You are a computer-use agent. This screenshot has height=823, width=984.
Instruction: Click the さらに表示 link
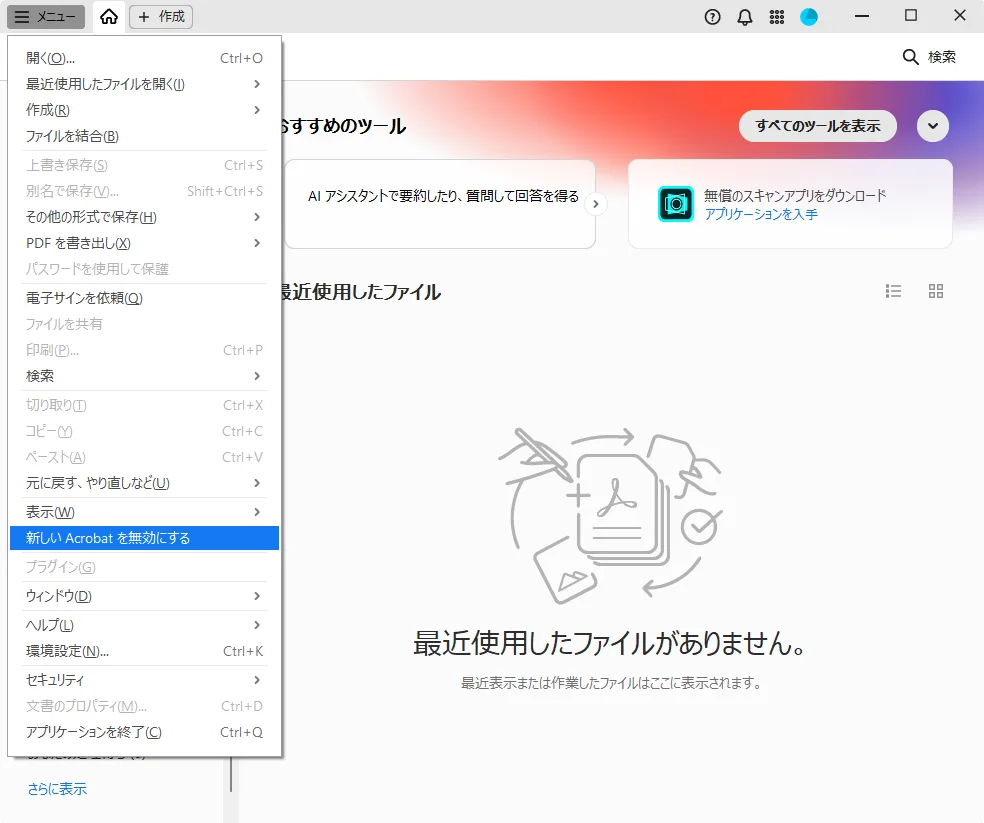tap(57, 789)
